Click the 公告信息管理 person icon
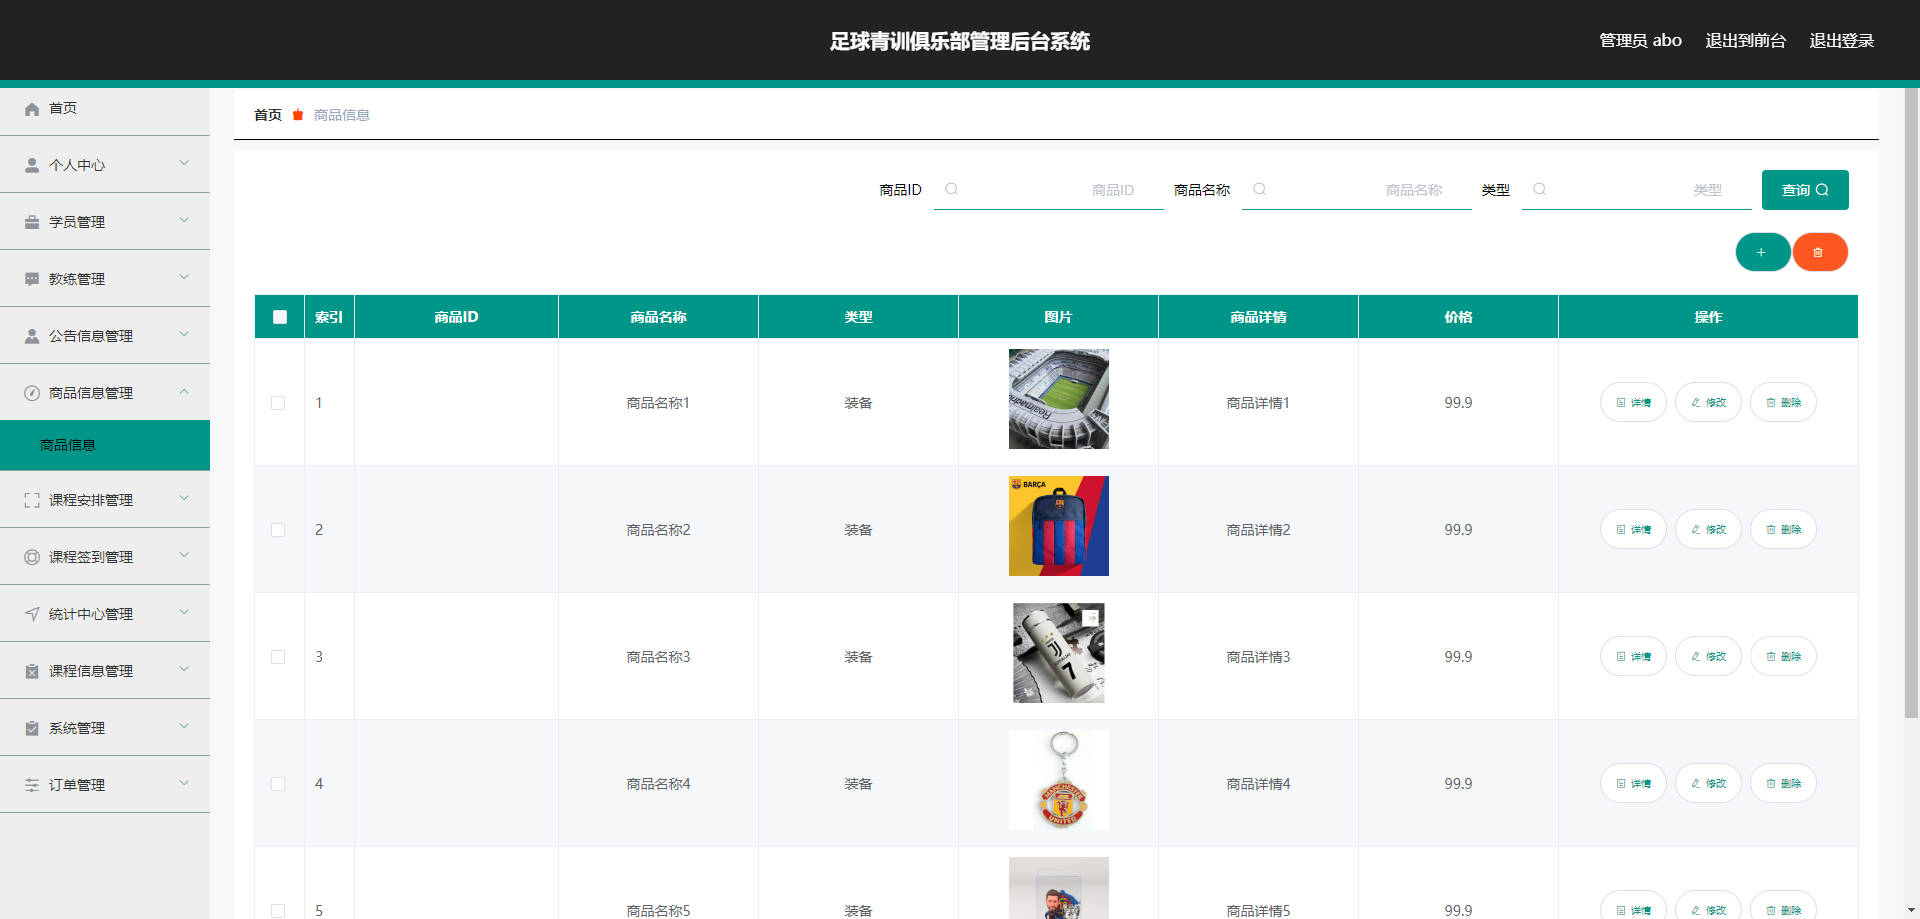Image resolution: width=1920 pixels, height=919 pixels. 32,336
